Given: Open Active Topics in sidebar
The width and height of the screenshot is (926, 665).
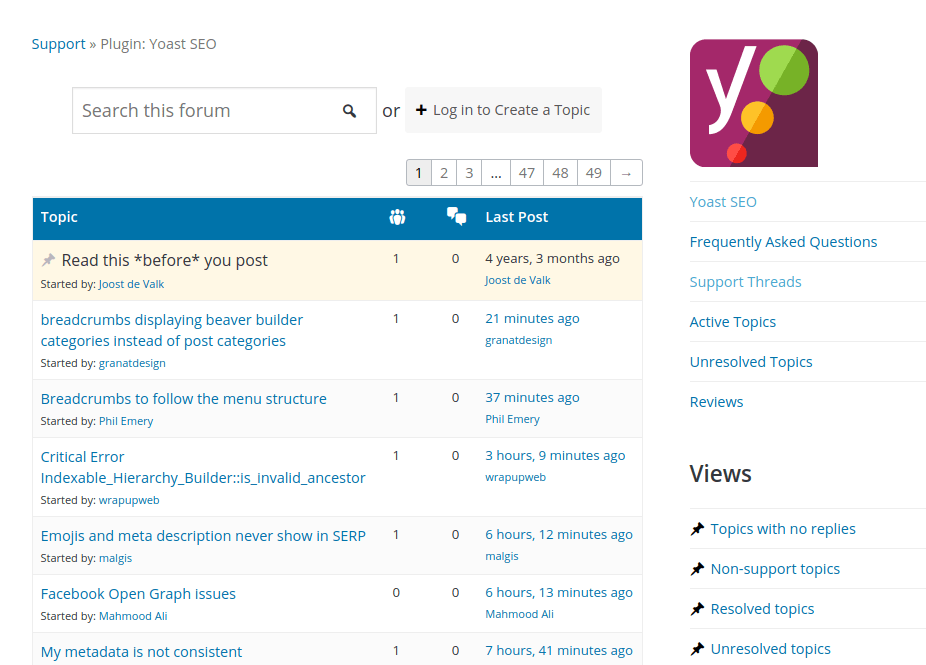Looking at the screenshot, I should tap(733, 322).
